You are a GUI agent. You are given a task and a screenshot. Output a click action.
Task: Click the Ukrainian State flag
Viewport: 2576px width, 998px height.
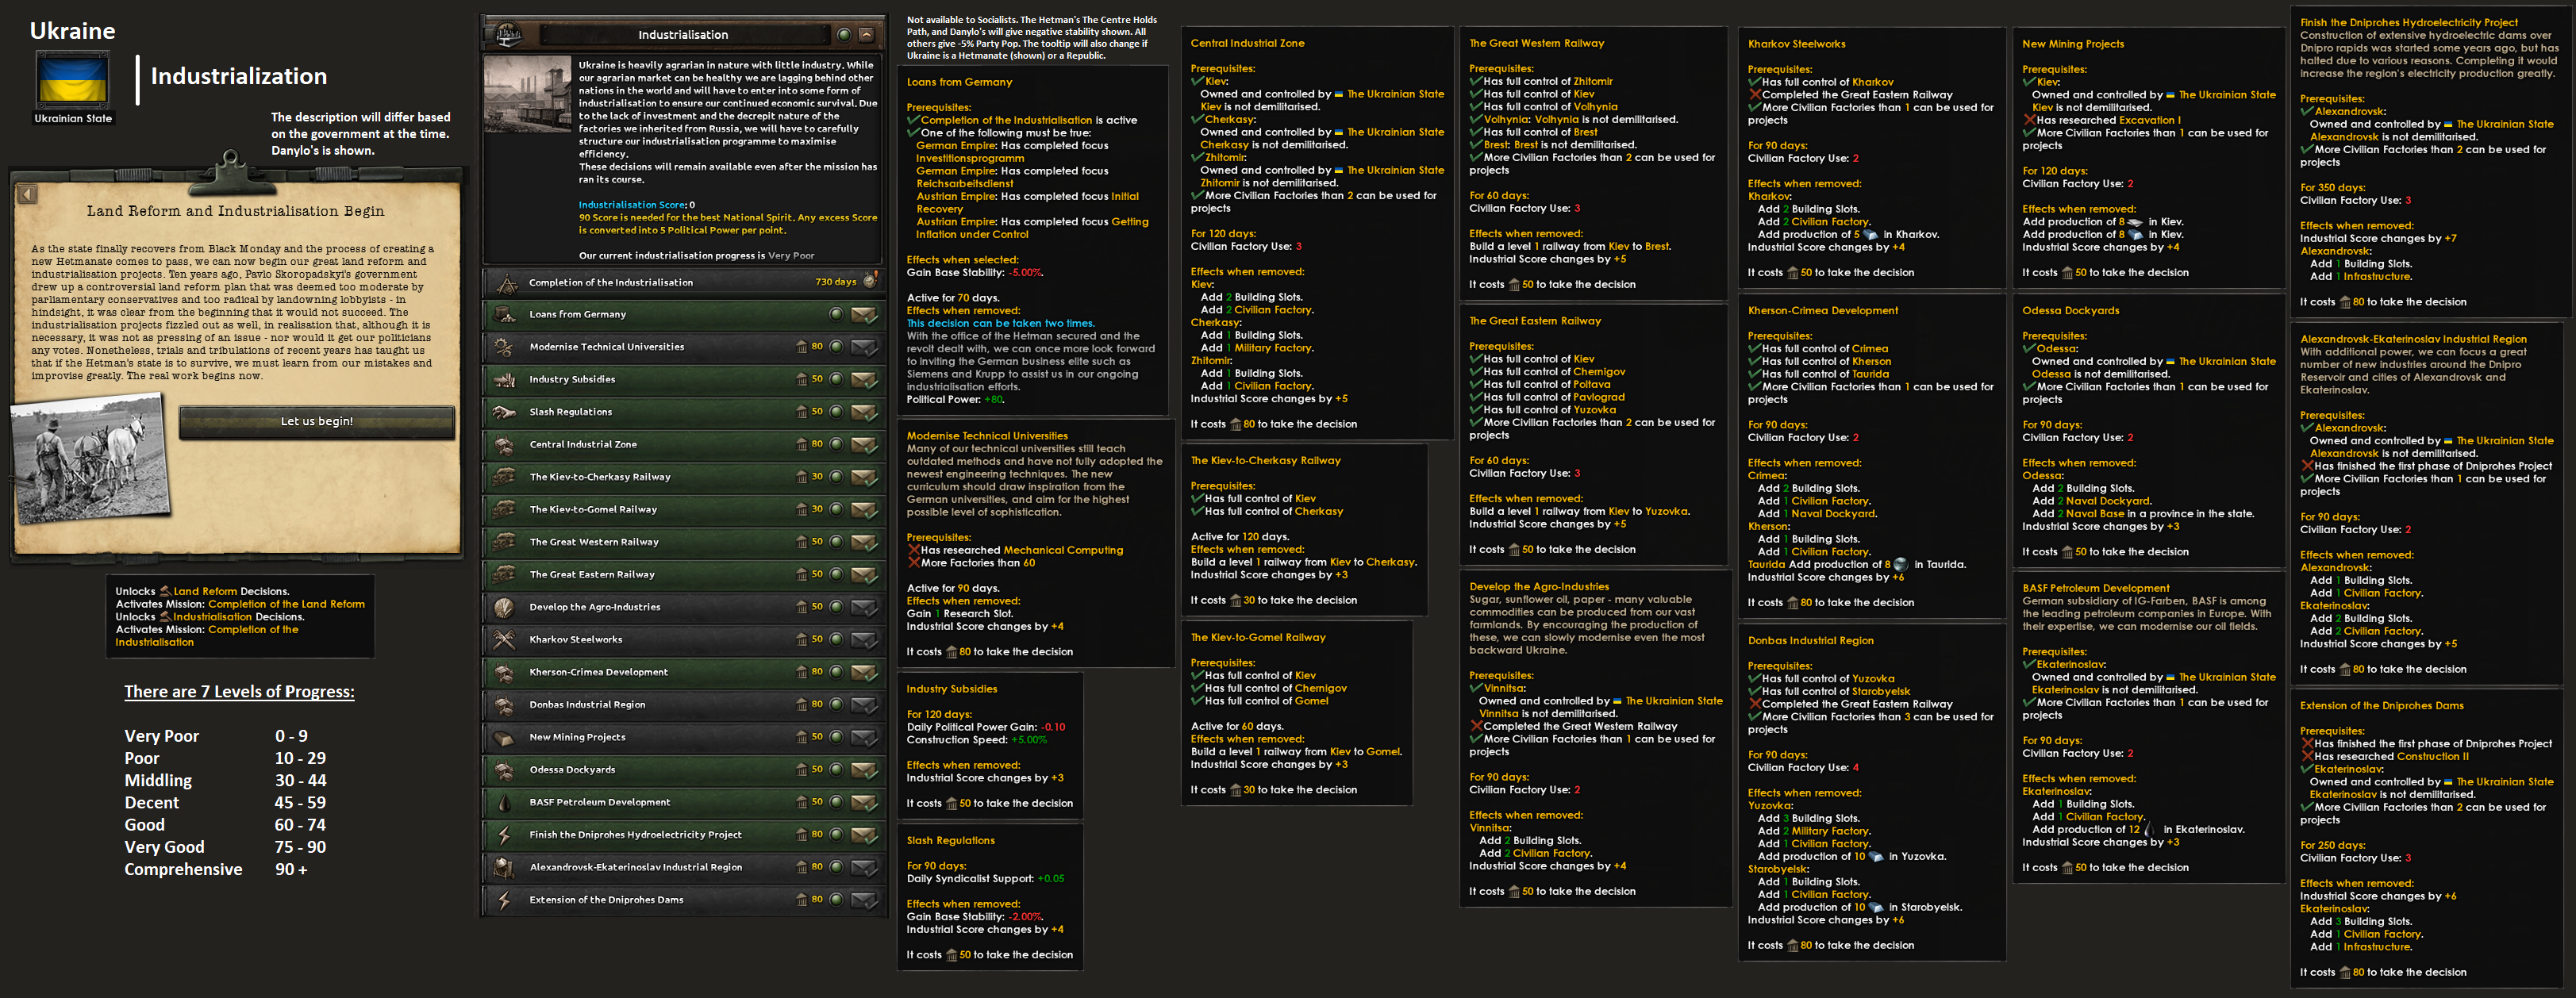point(73,80)
